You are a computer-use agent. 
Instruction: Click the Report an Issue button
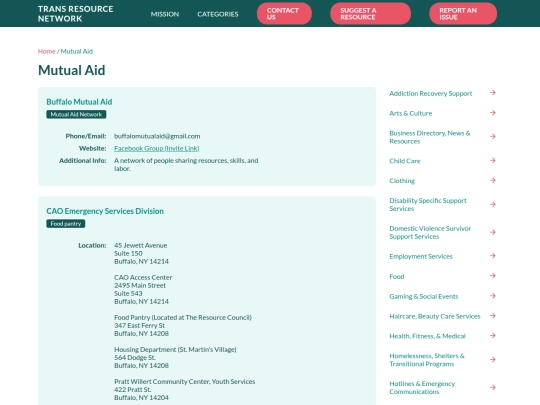pyautogui.click(x=463, y=14)
